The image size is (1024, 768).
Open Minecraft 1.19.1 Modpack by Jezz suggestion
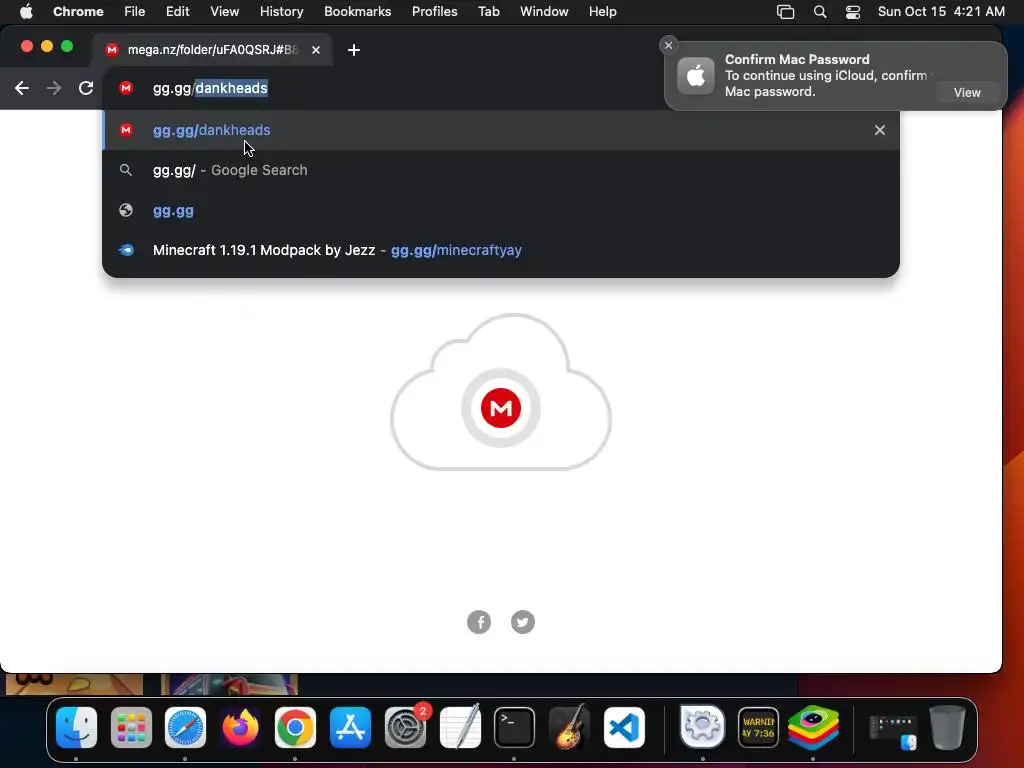(x=501, y=251)
